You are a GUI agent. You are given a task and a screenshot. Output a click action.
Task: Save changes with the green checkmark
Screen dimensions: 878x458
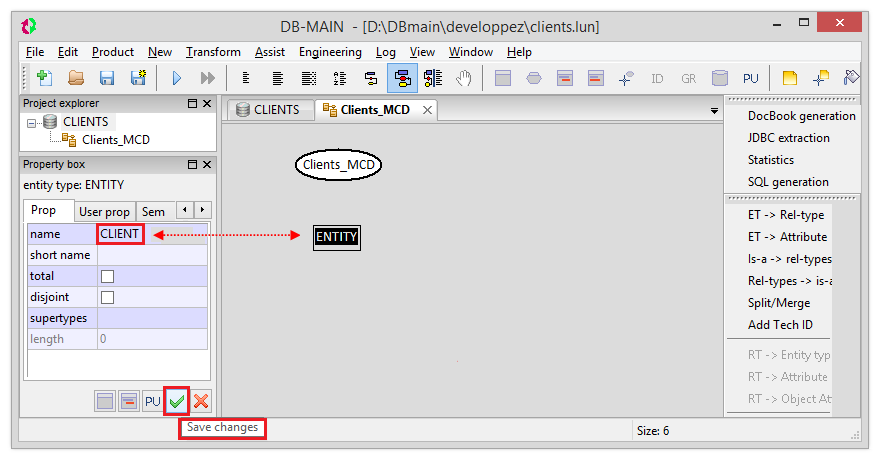177,401
